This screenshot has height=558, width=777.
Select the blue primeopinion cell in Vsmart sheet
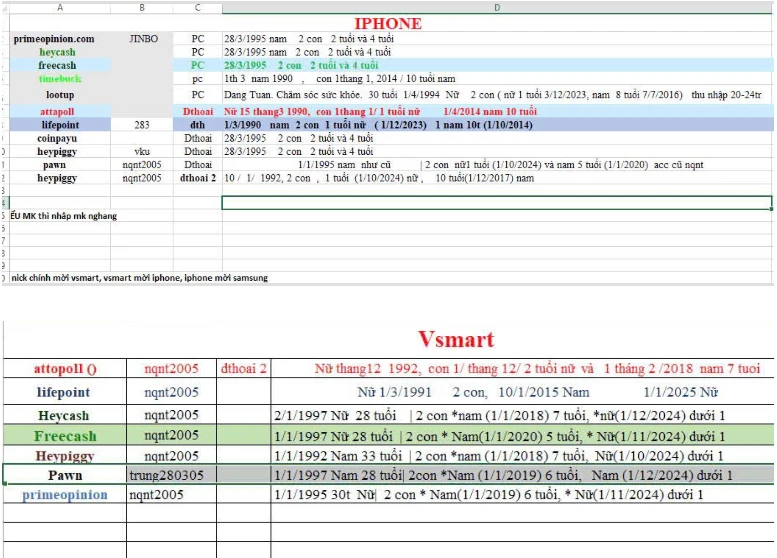coord(65,495)
